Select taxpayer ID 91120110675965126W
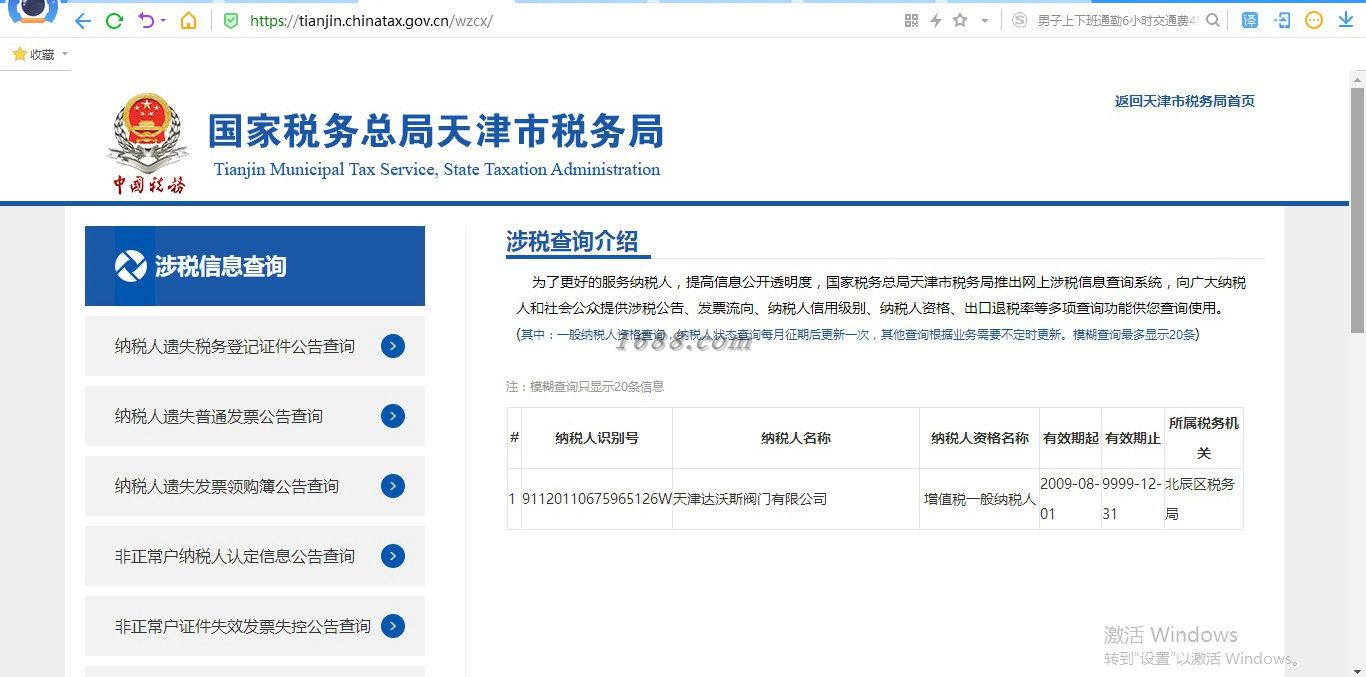Screen dimensions: 1366x677 coord(597,499)
